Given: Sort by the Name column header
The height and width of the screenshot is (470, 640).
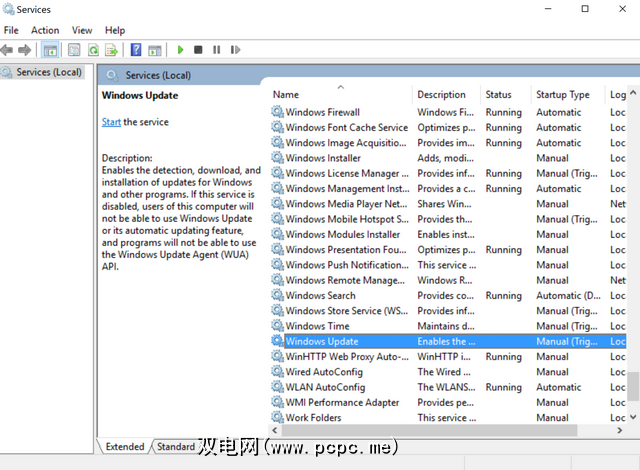Looking at the screenshot, I should [341, 95].
